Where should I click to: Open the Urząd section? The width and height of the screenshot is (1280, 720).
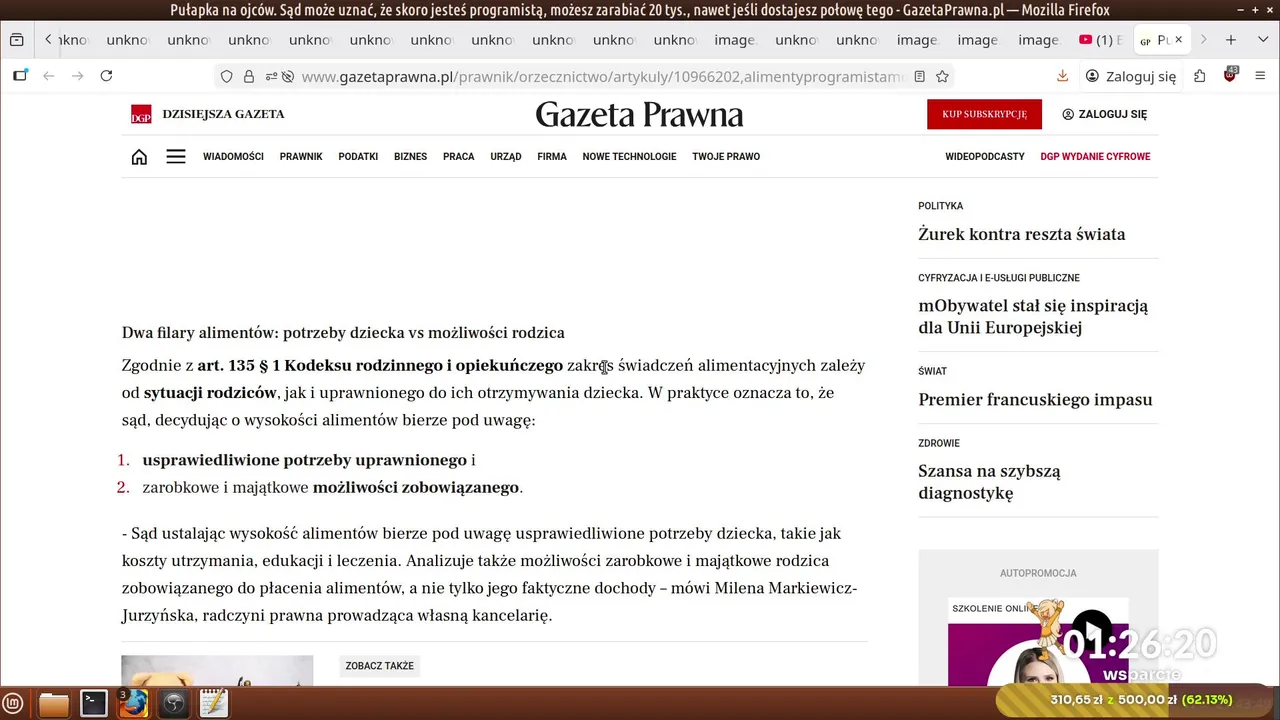point(506,157)
